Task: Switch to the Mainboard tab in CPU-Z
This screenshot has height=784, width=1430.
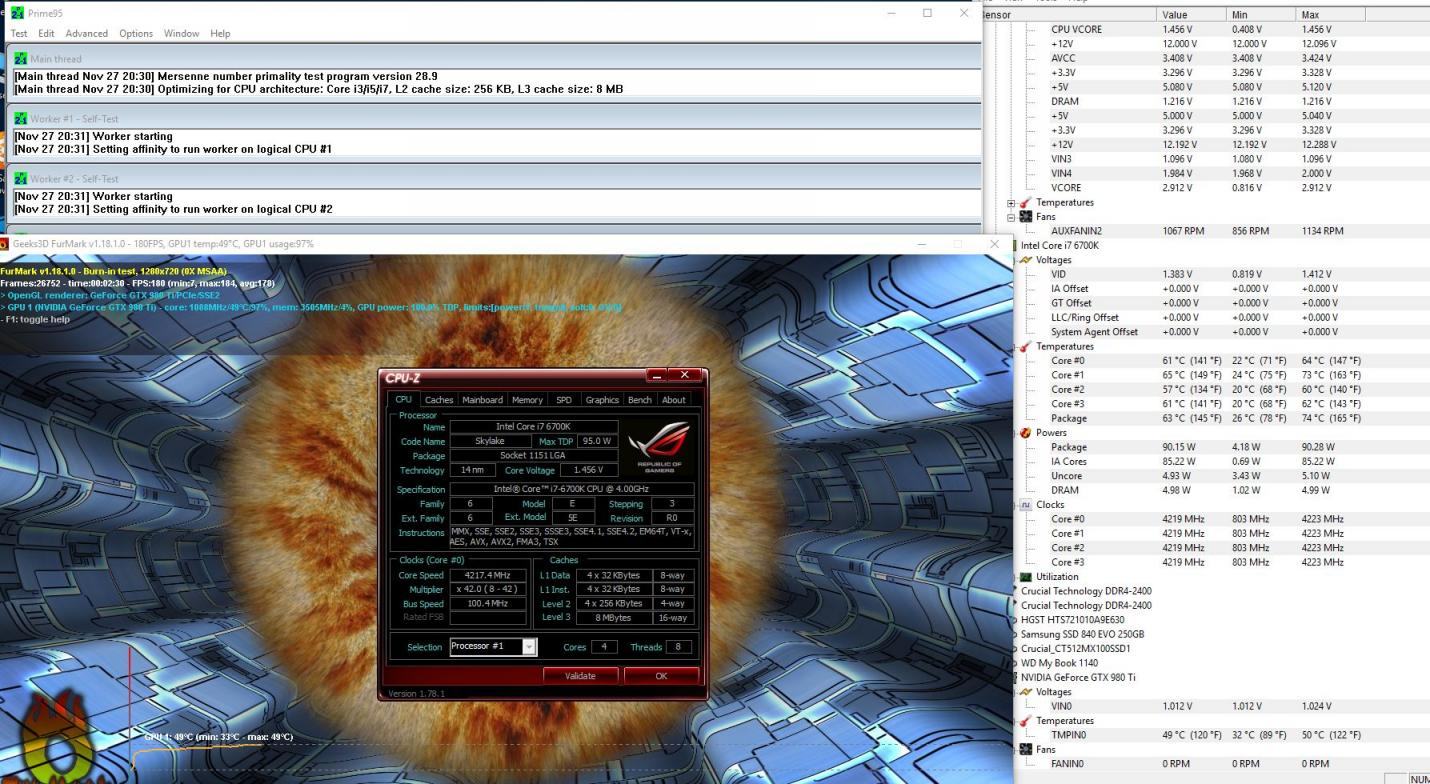Action: coord(482,400)
